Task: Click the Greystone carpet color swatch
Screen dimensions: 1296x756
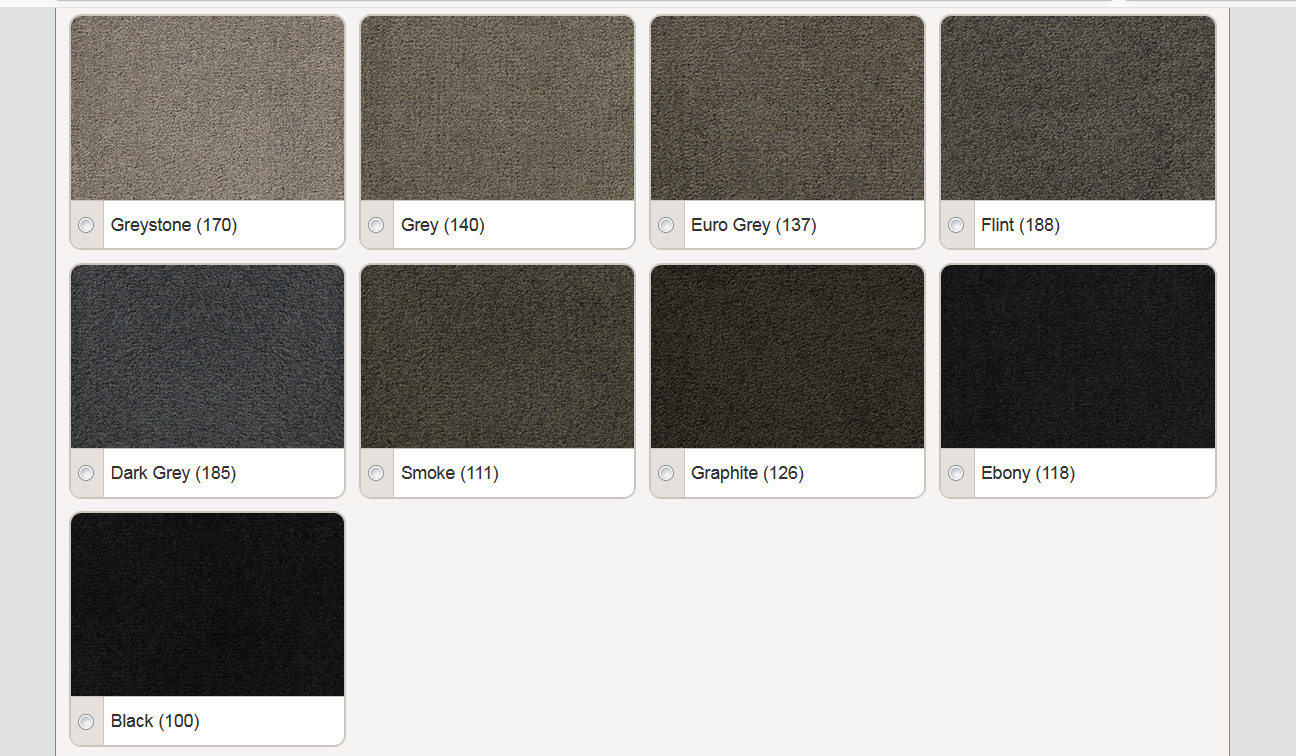Action: tap(208, 108)
